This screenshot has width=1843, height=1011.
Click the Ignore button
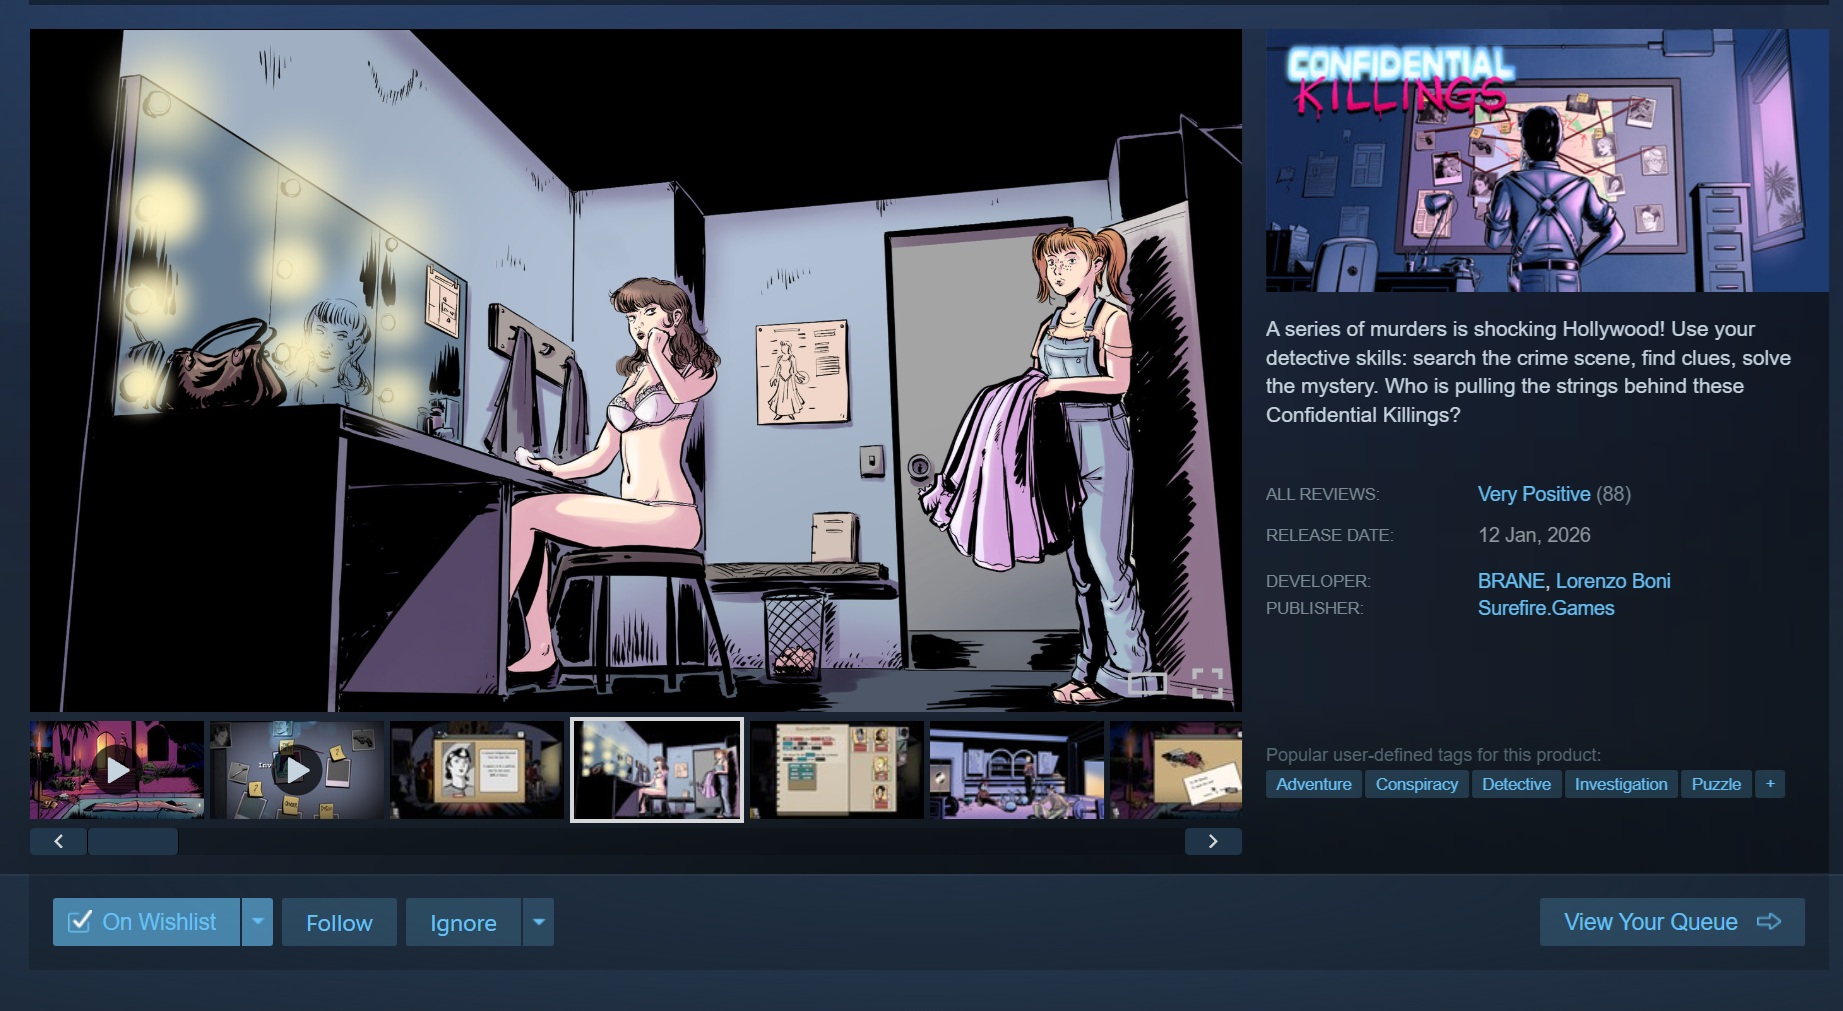click(x=463, y=922)
